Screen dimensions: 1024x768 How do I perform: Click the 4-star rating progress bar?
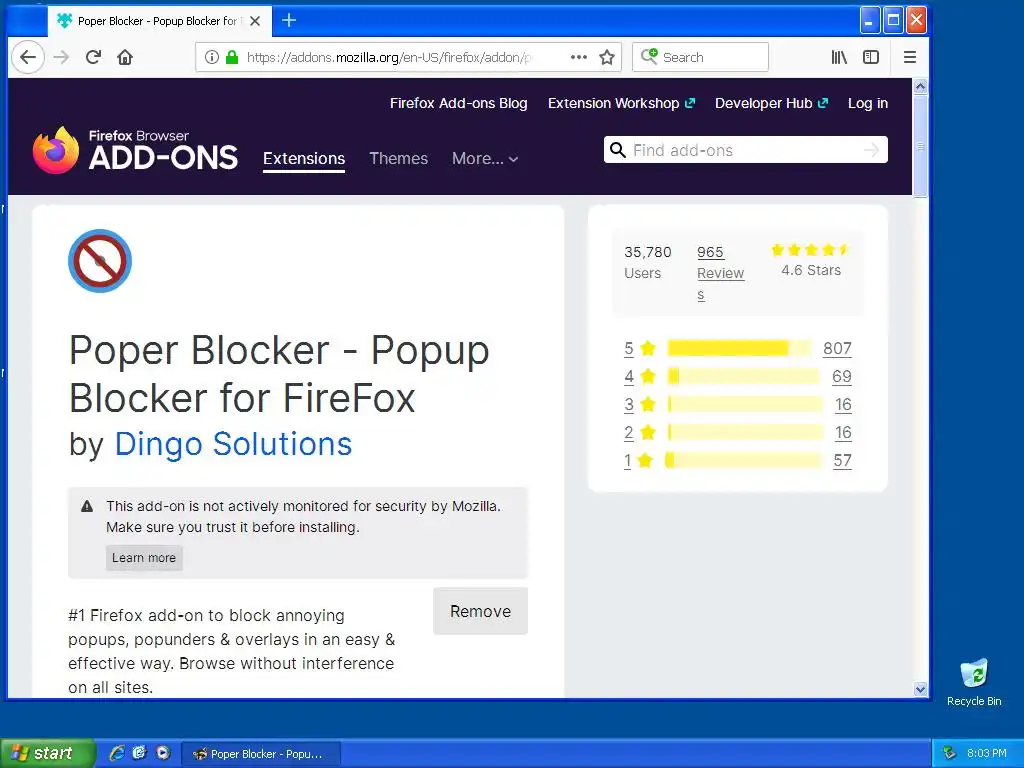743,376
